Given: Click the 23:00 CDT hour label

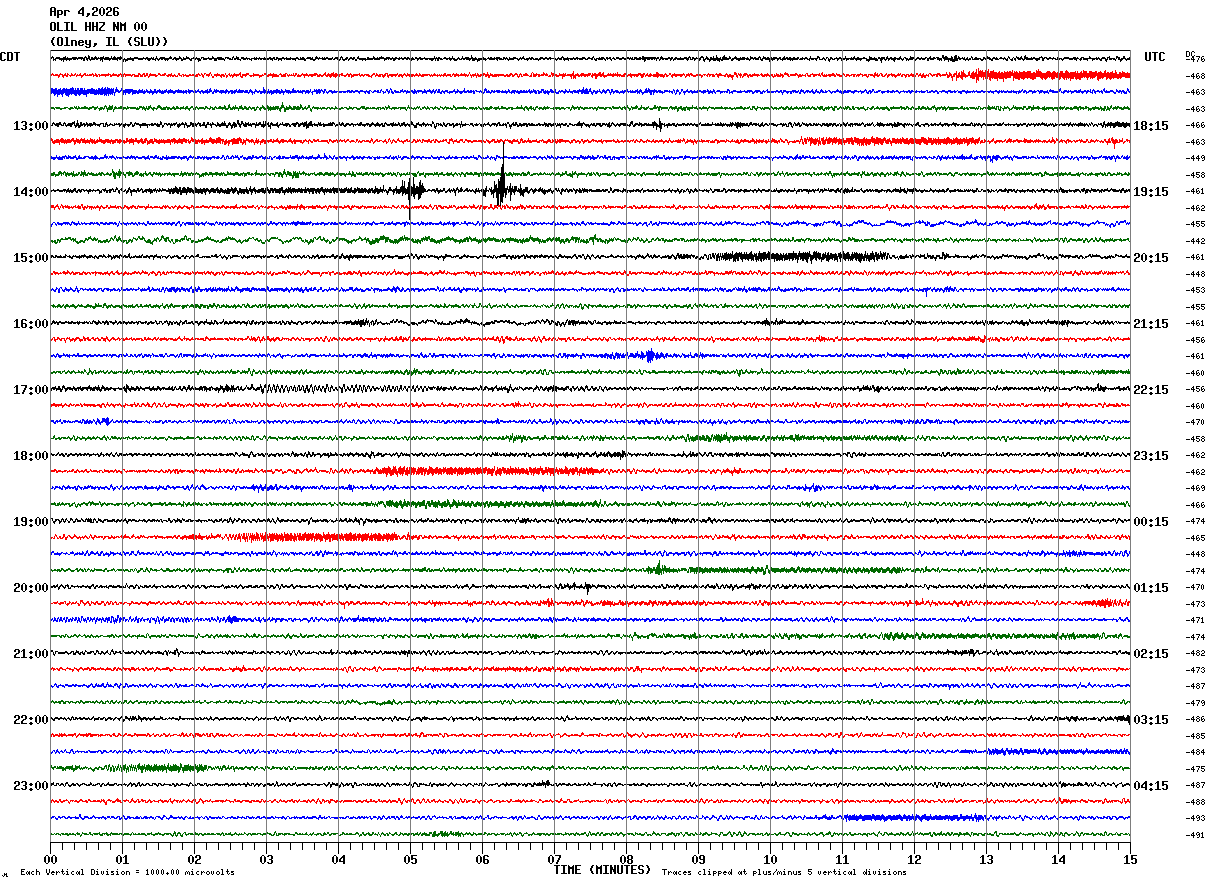Looking at the screenshot, I should (x=30, y=786).
